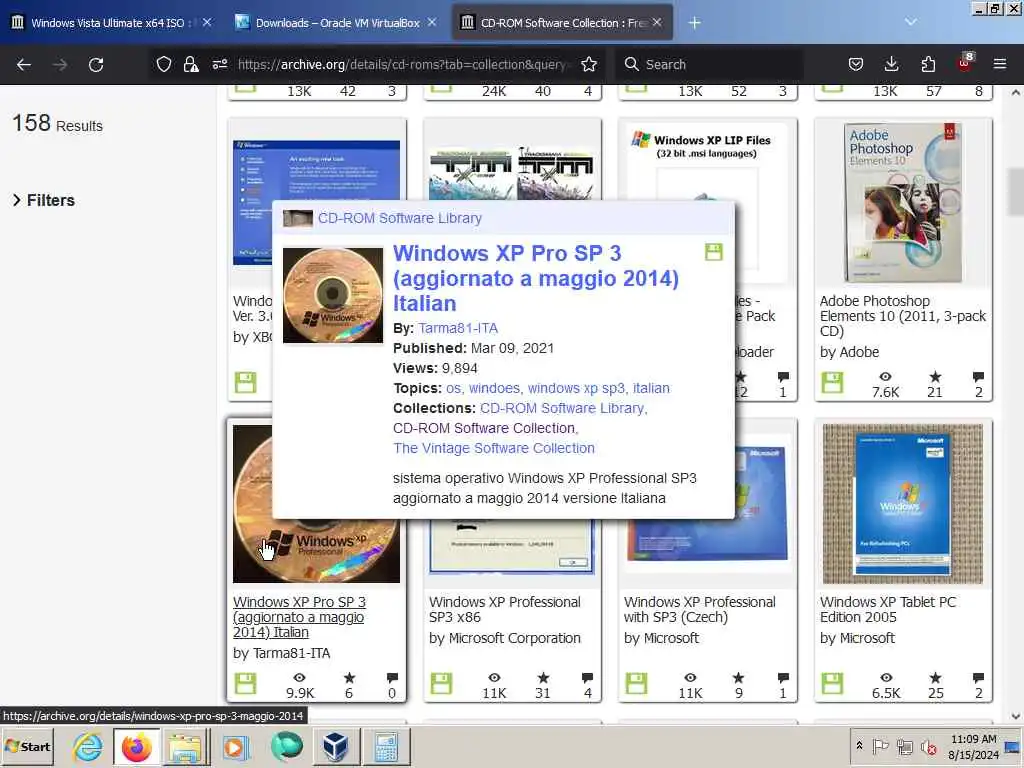Click the uBlock extension icon with badge 8
1024x768 pixels.
965,63
